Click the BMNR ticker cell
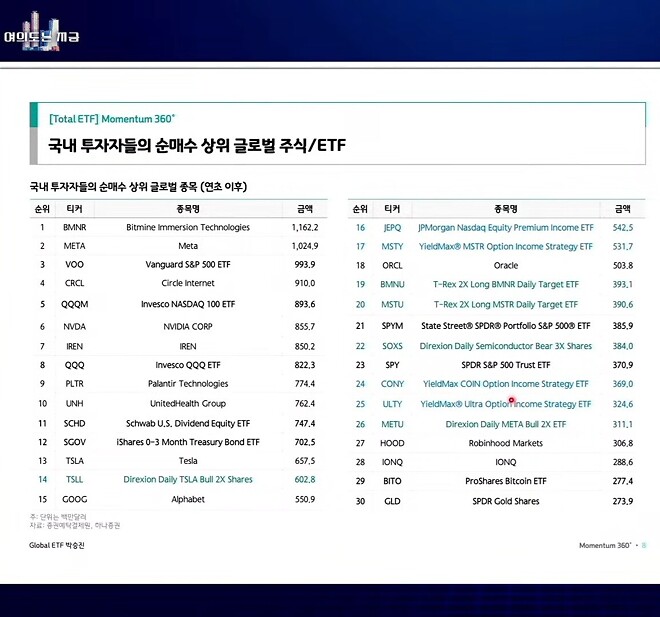The width and height of the screenshot is (660, 617). (75, 227)
